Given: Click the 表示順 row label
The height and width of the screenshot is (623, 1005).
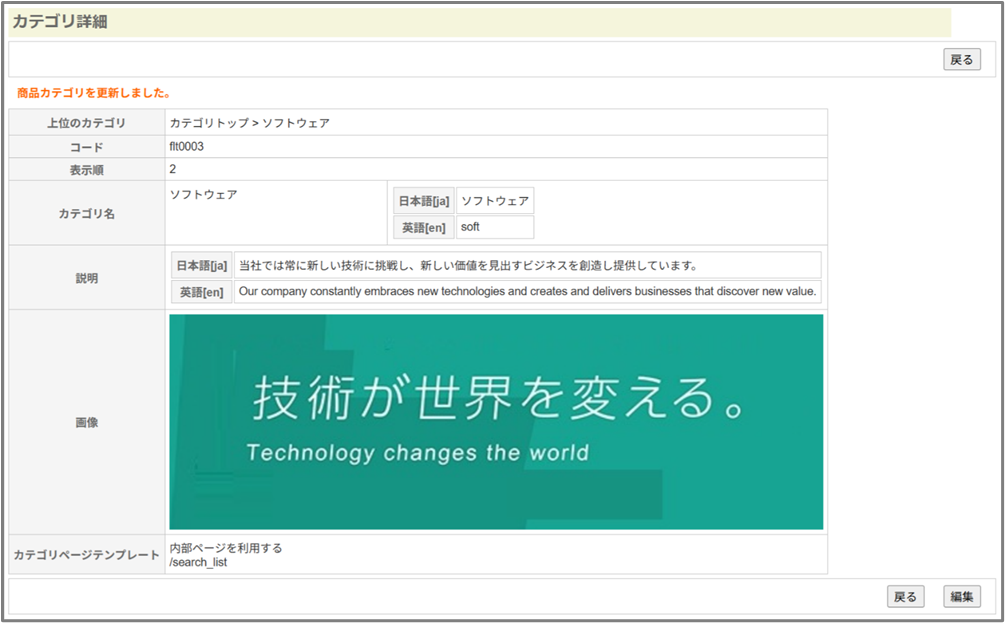Looking at the screenshot, I should 87,169.
